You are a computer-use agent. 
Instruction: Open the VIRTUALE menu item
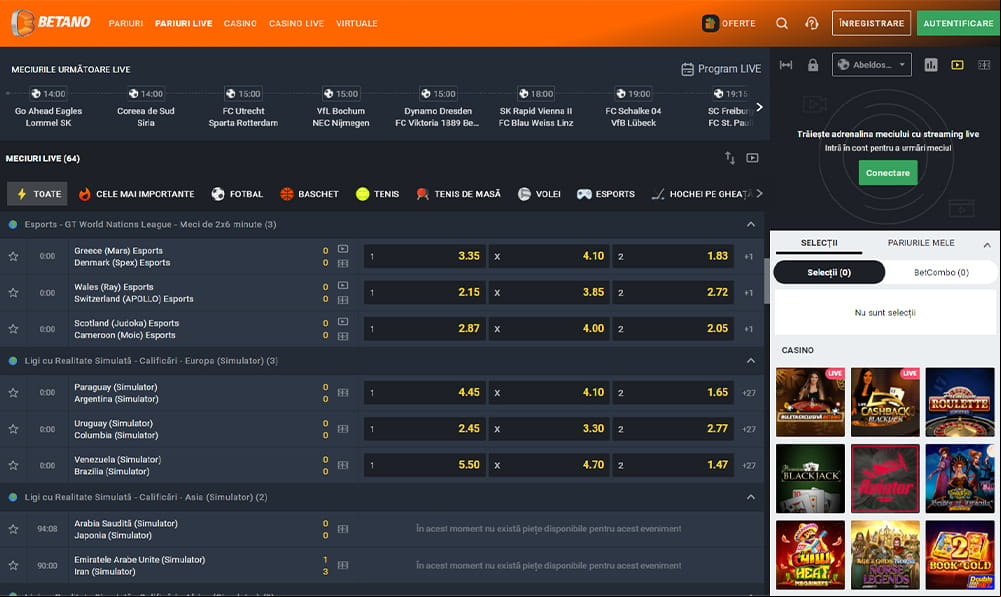coord(357,24)
